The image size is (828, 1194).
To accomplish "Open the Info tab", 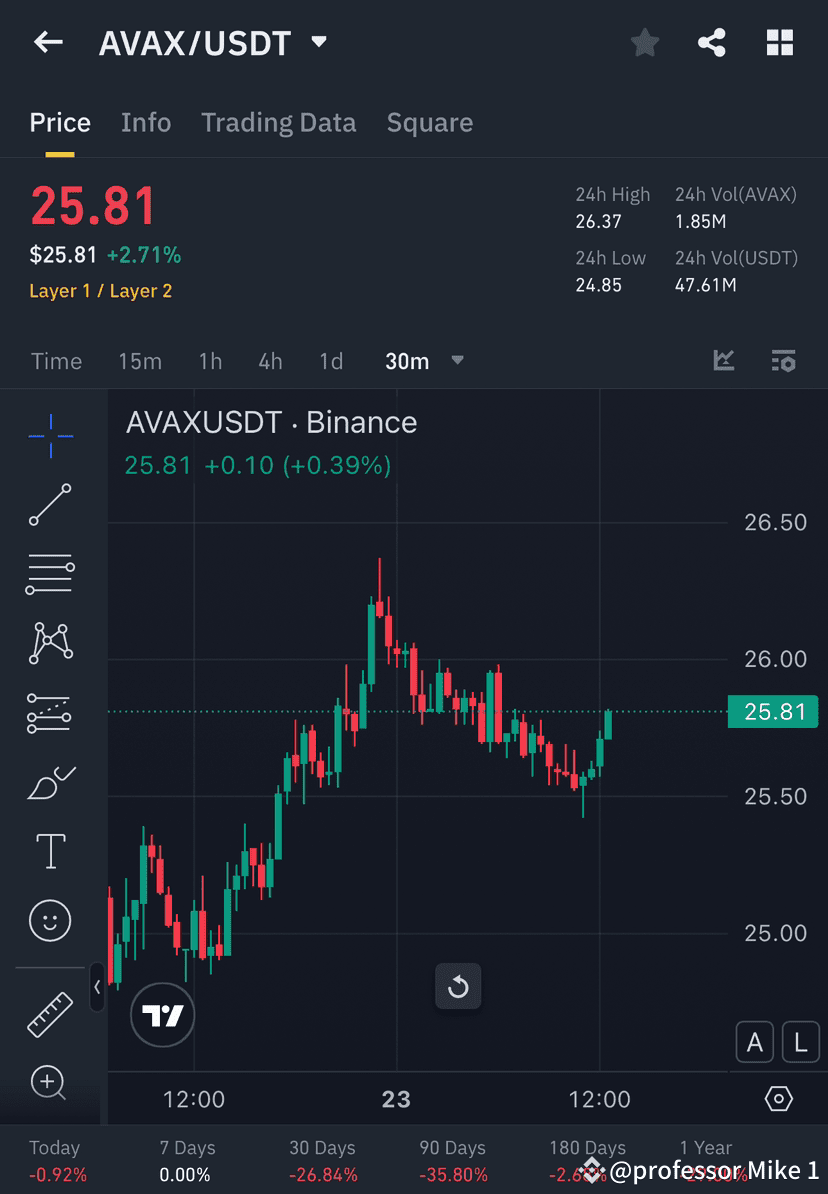I will [146, 122].
